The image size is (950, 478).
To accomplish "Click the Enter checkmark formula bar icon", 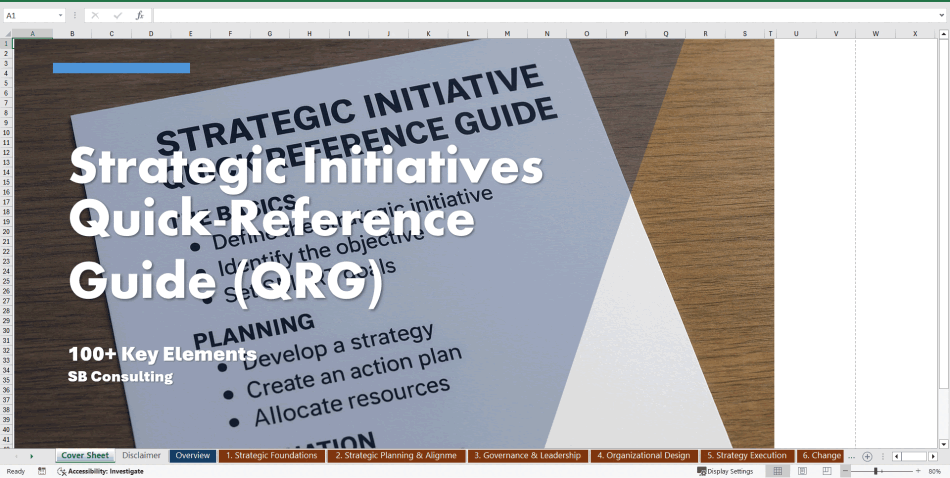I will point(118,16).
